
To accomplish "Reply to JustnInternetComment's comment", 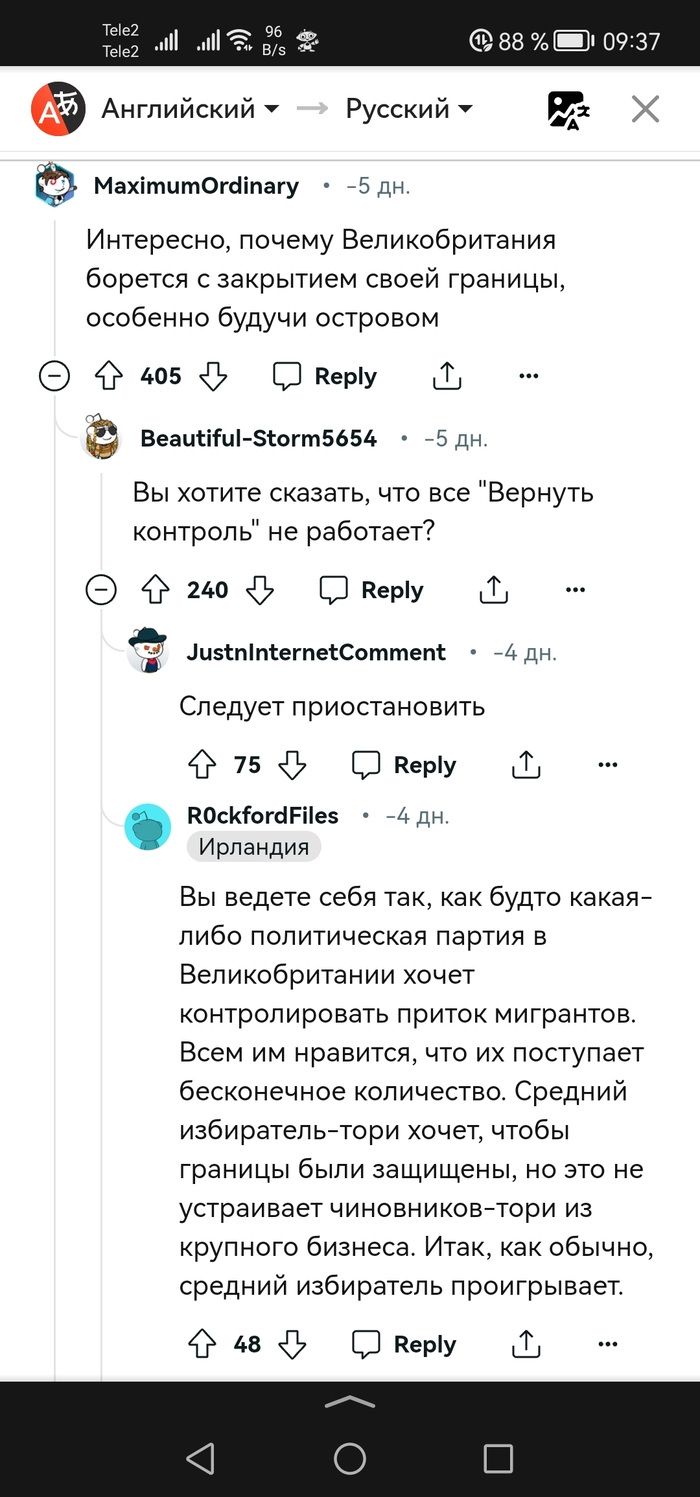I will [x=405, y=766].
